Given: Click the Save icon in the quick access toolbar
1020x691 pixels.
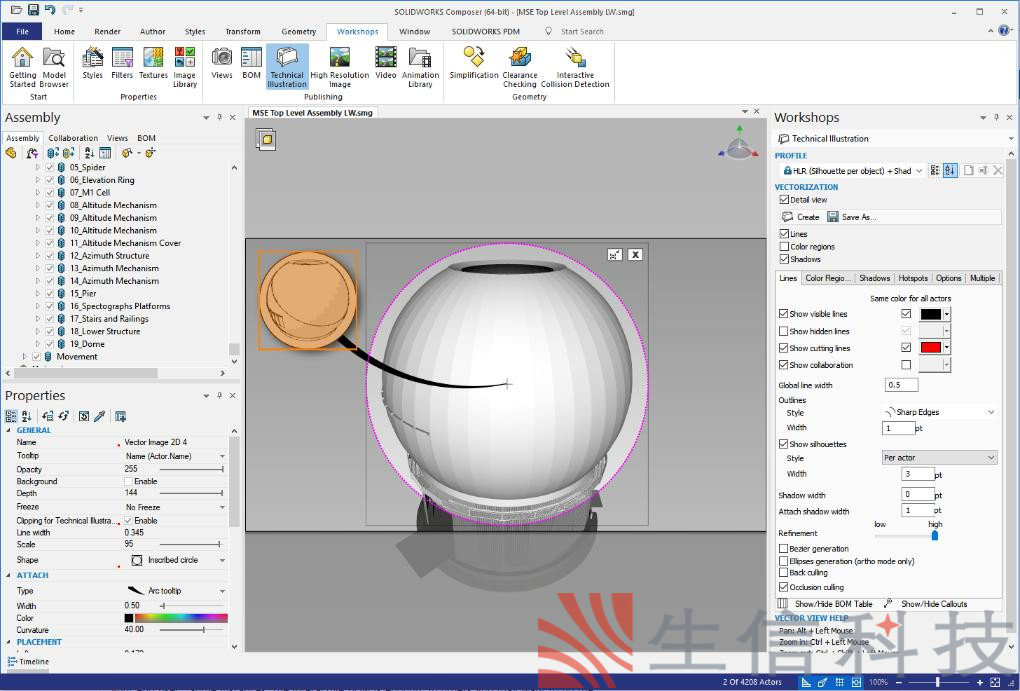Looking at the screenshot, I should click(33, 10).
